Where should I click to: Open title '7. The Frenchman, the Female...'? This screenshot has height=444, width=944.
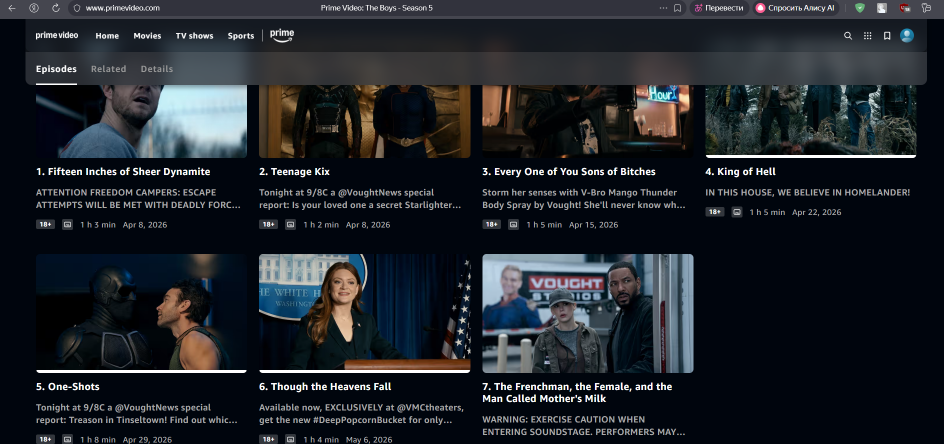tap(577, 392)
